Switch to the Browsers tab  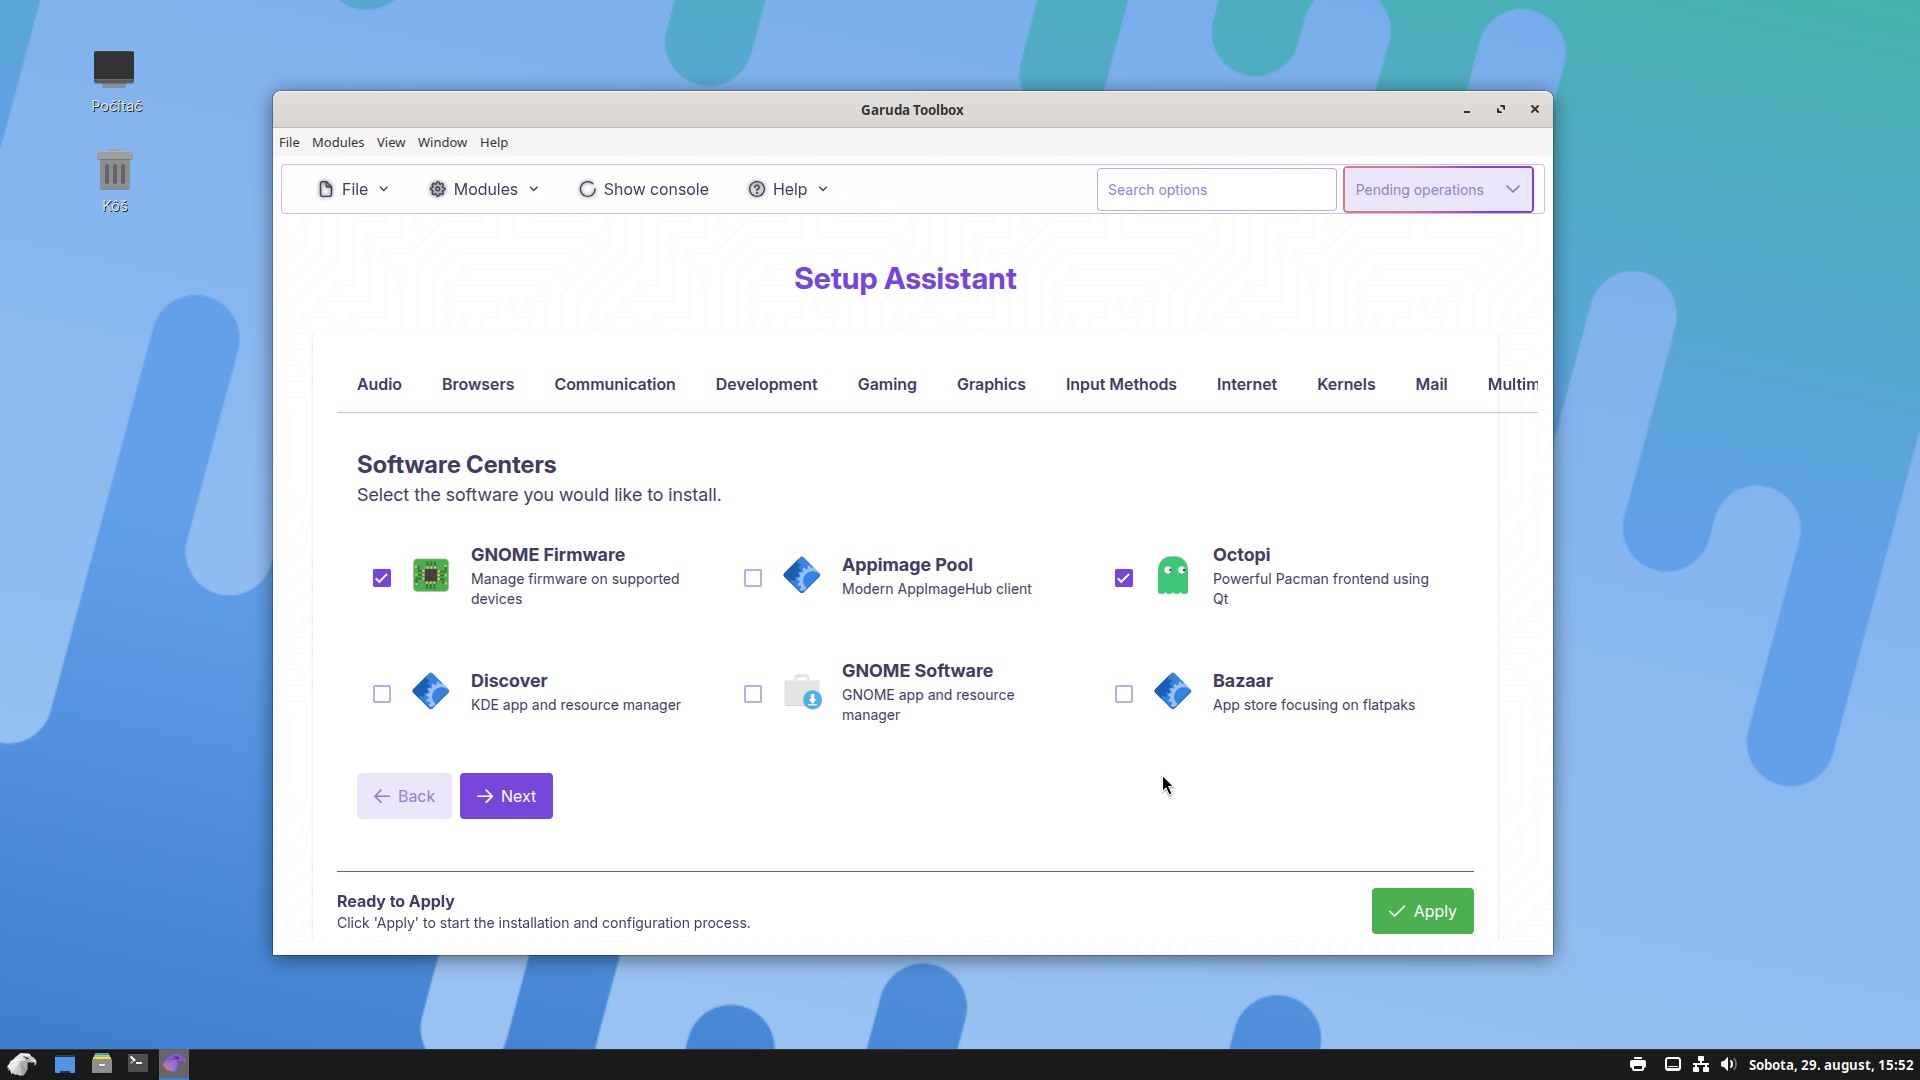point(478,384)
